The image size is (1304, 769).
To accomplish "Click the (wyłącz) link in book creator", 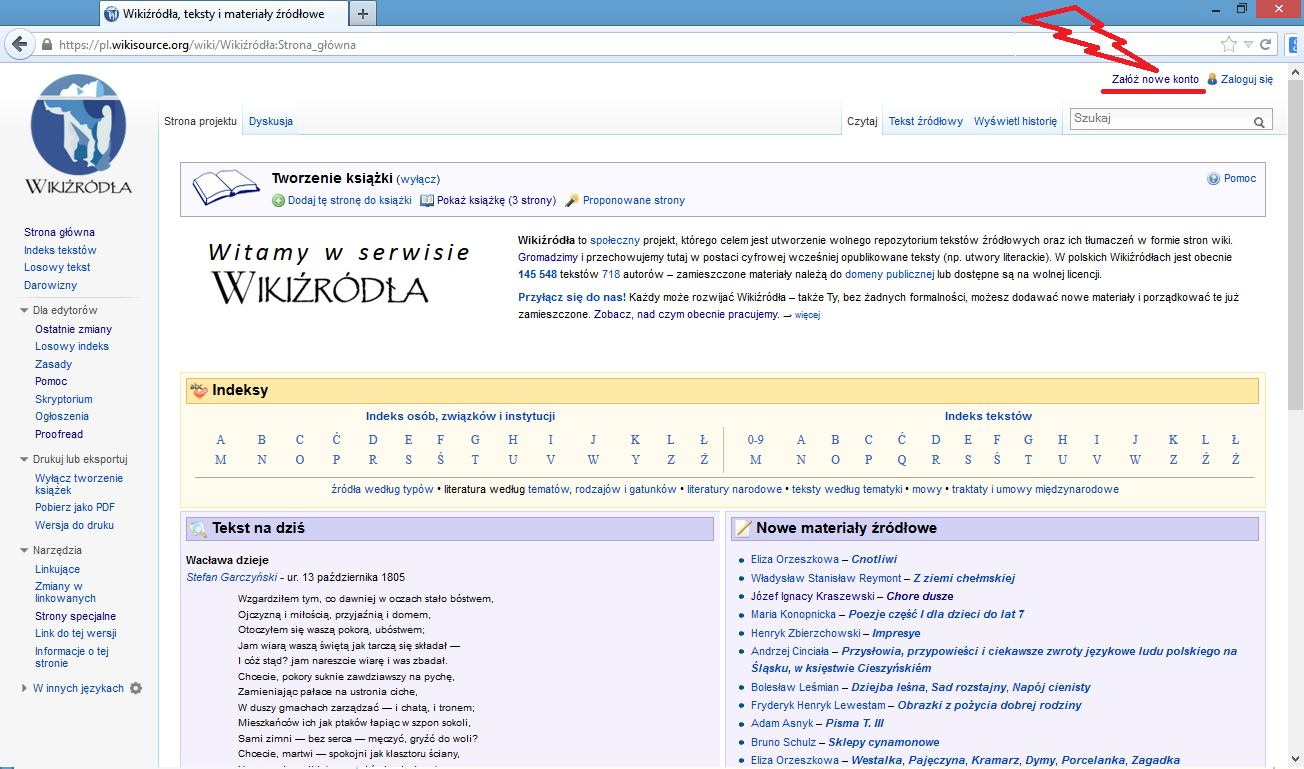I will click(418, 179).
